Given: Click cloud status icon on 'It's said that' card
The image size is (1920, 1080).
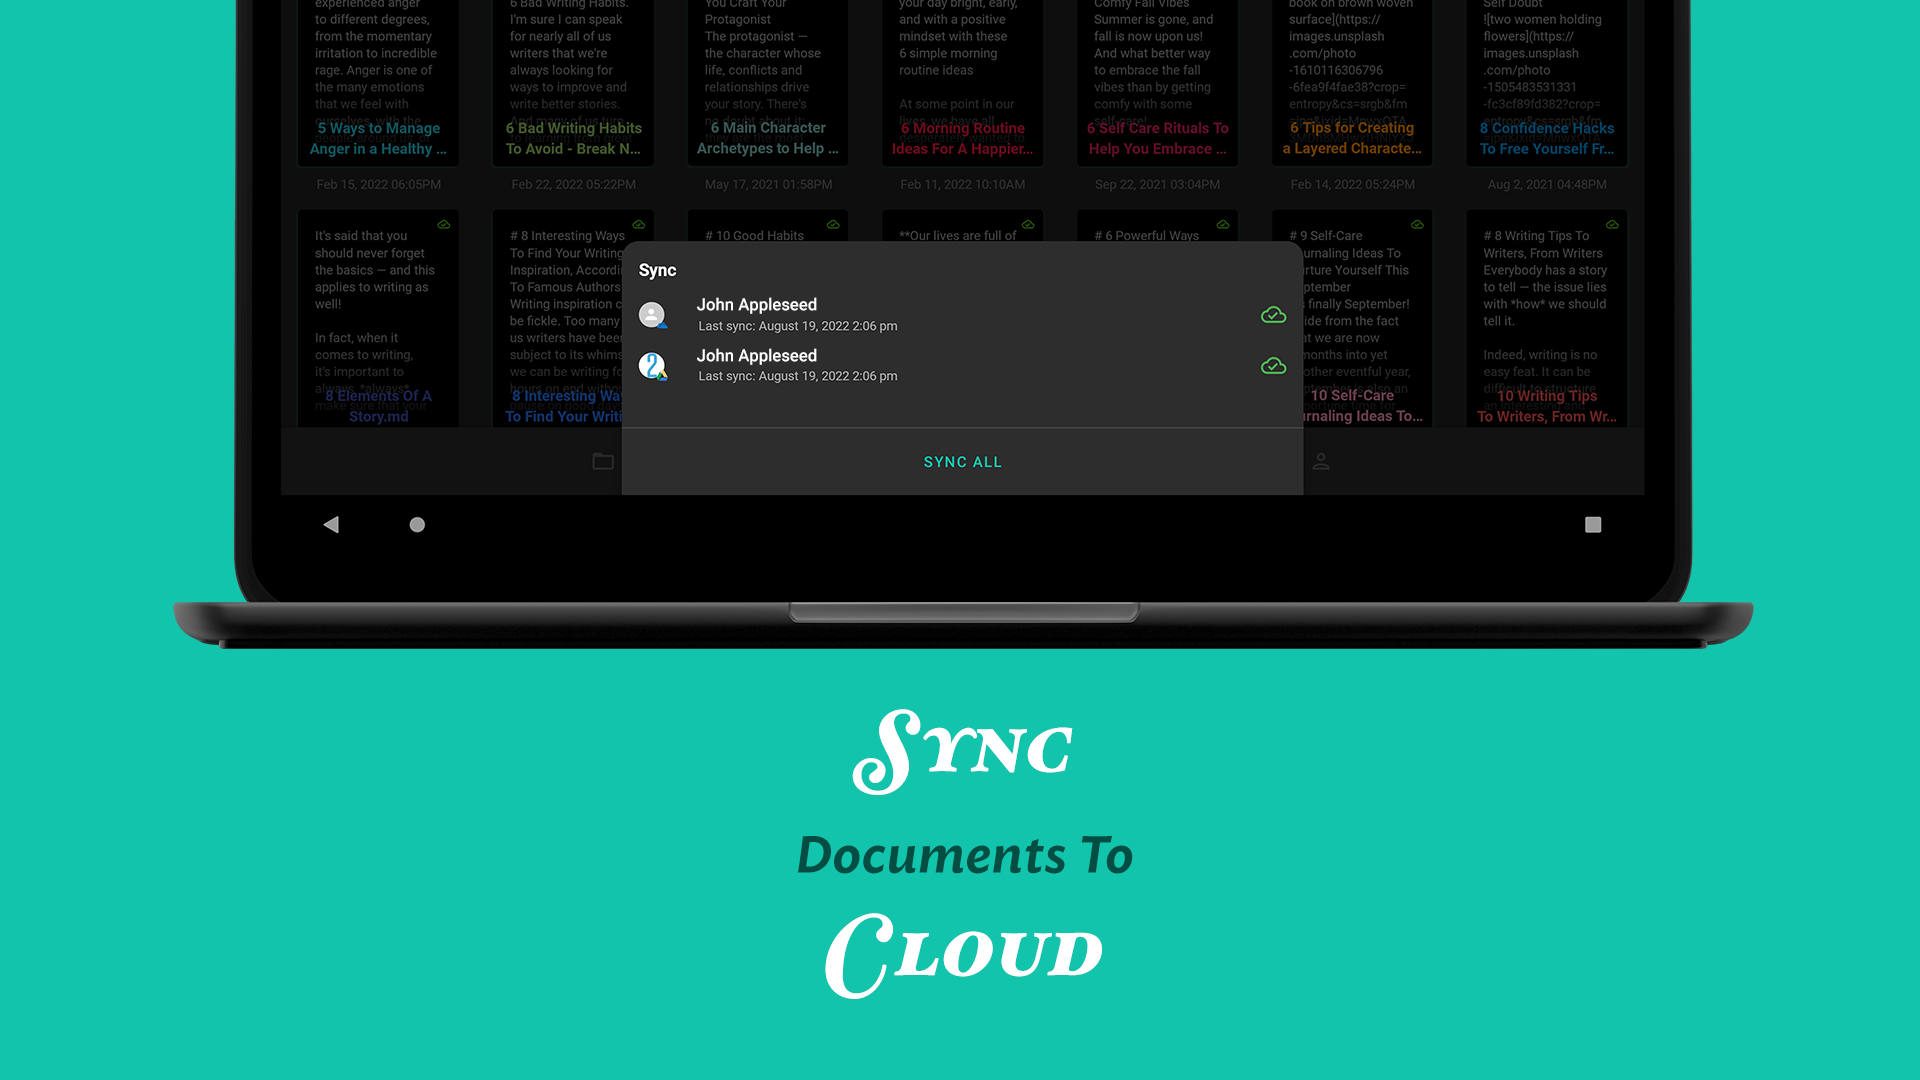Looking at the screenshot, I should coord(444,225).
